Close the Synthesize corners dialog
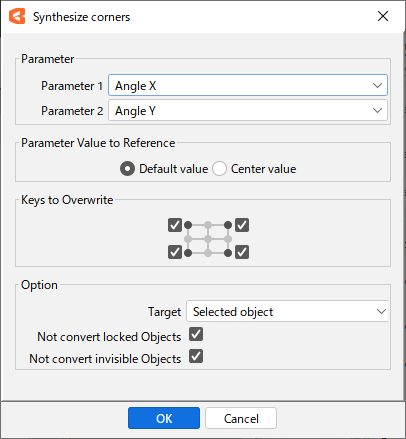This screenshot has height=439, width=406. click(383, 16)
